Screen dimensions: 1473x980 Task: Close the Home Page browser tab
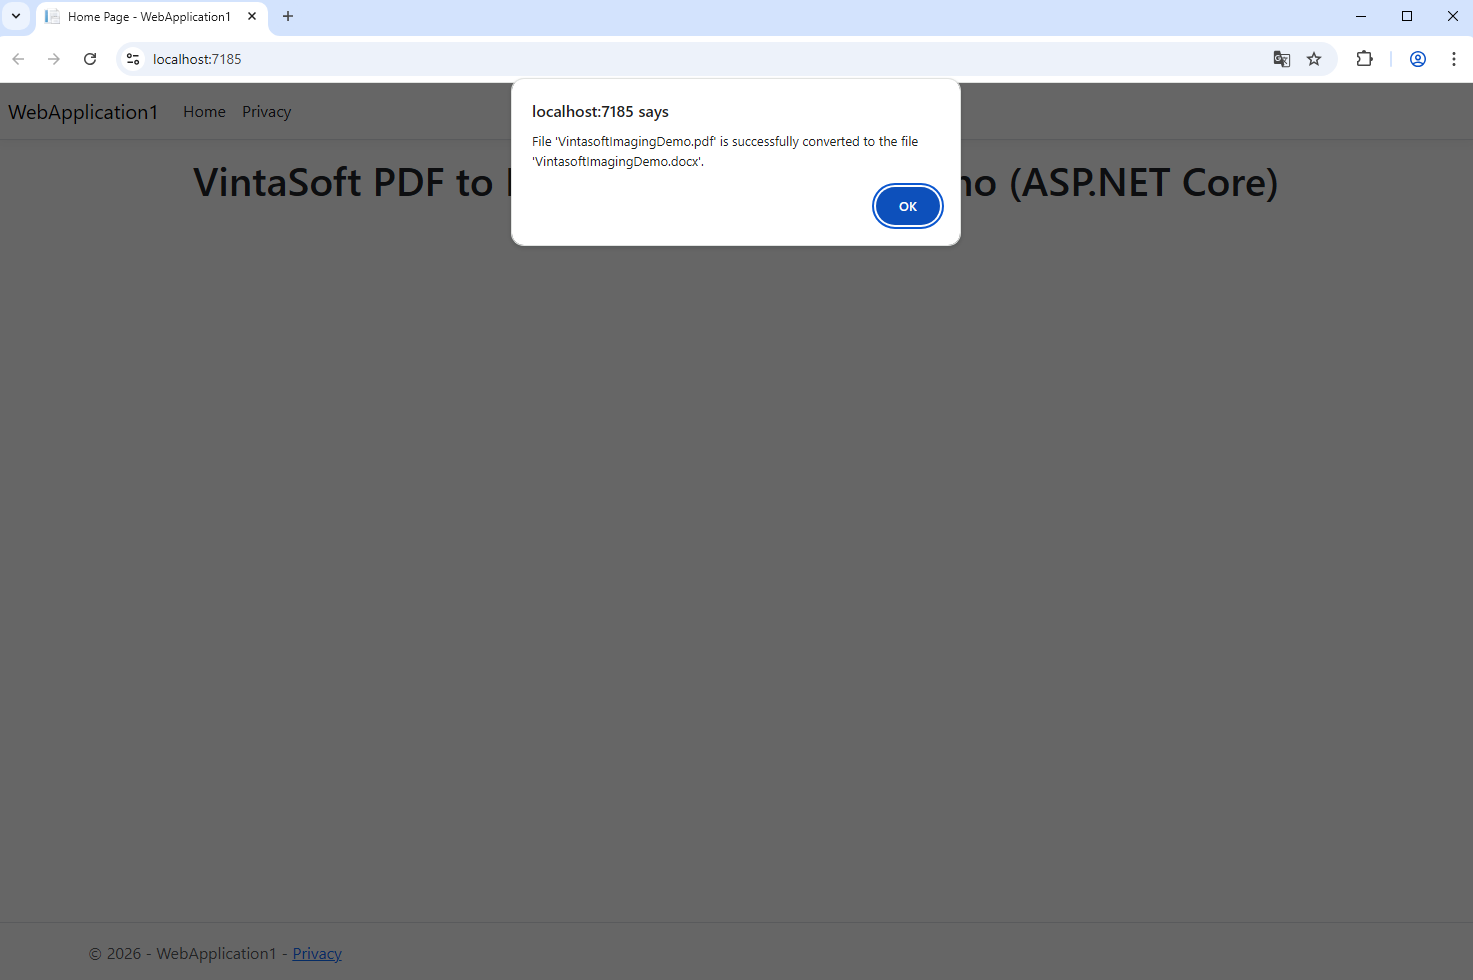point(252,16)
